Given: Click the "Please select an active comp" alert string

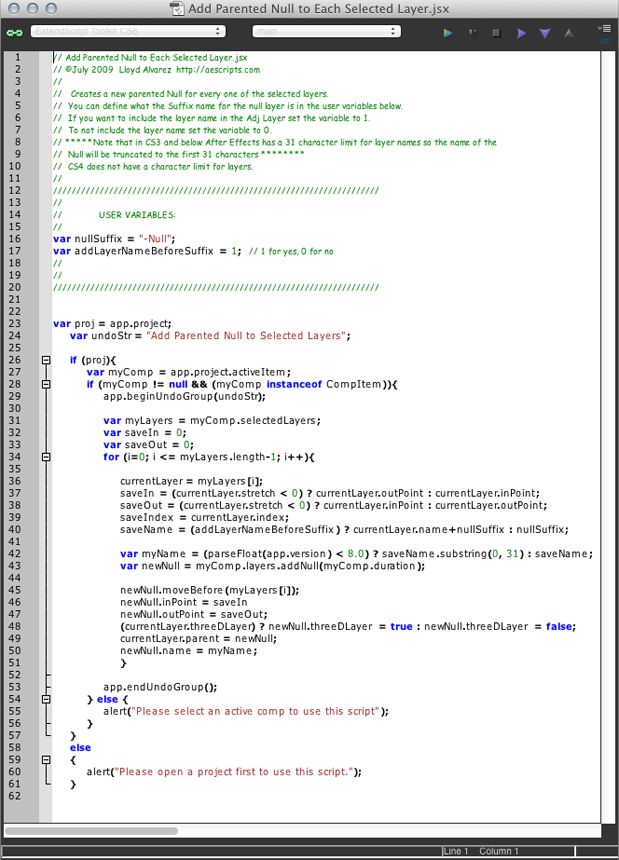Looking at the screenshot, I should tap(255, 711).
